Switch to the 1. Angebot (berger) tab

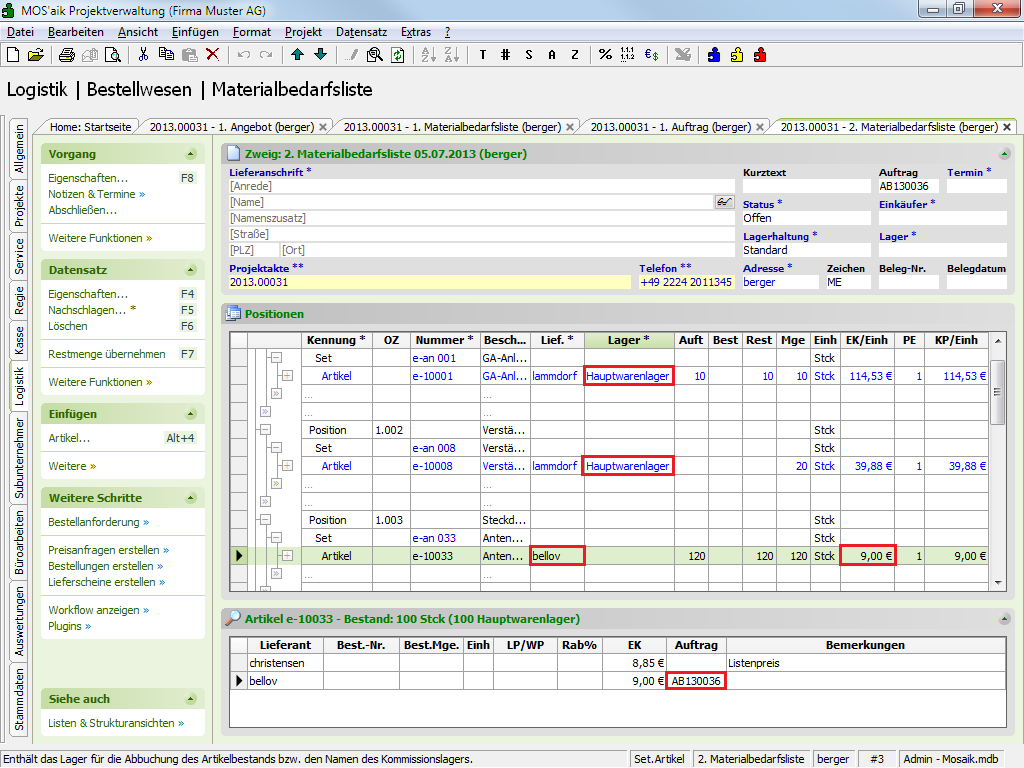click(x=232, y=127)
